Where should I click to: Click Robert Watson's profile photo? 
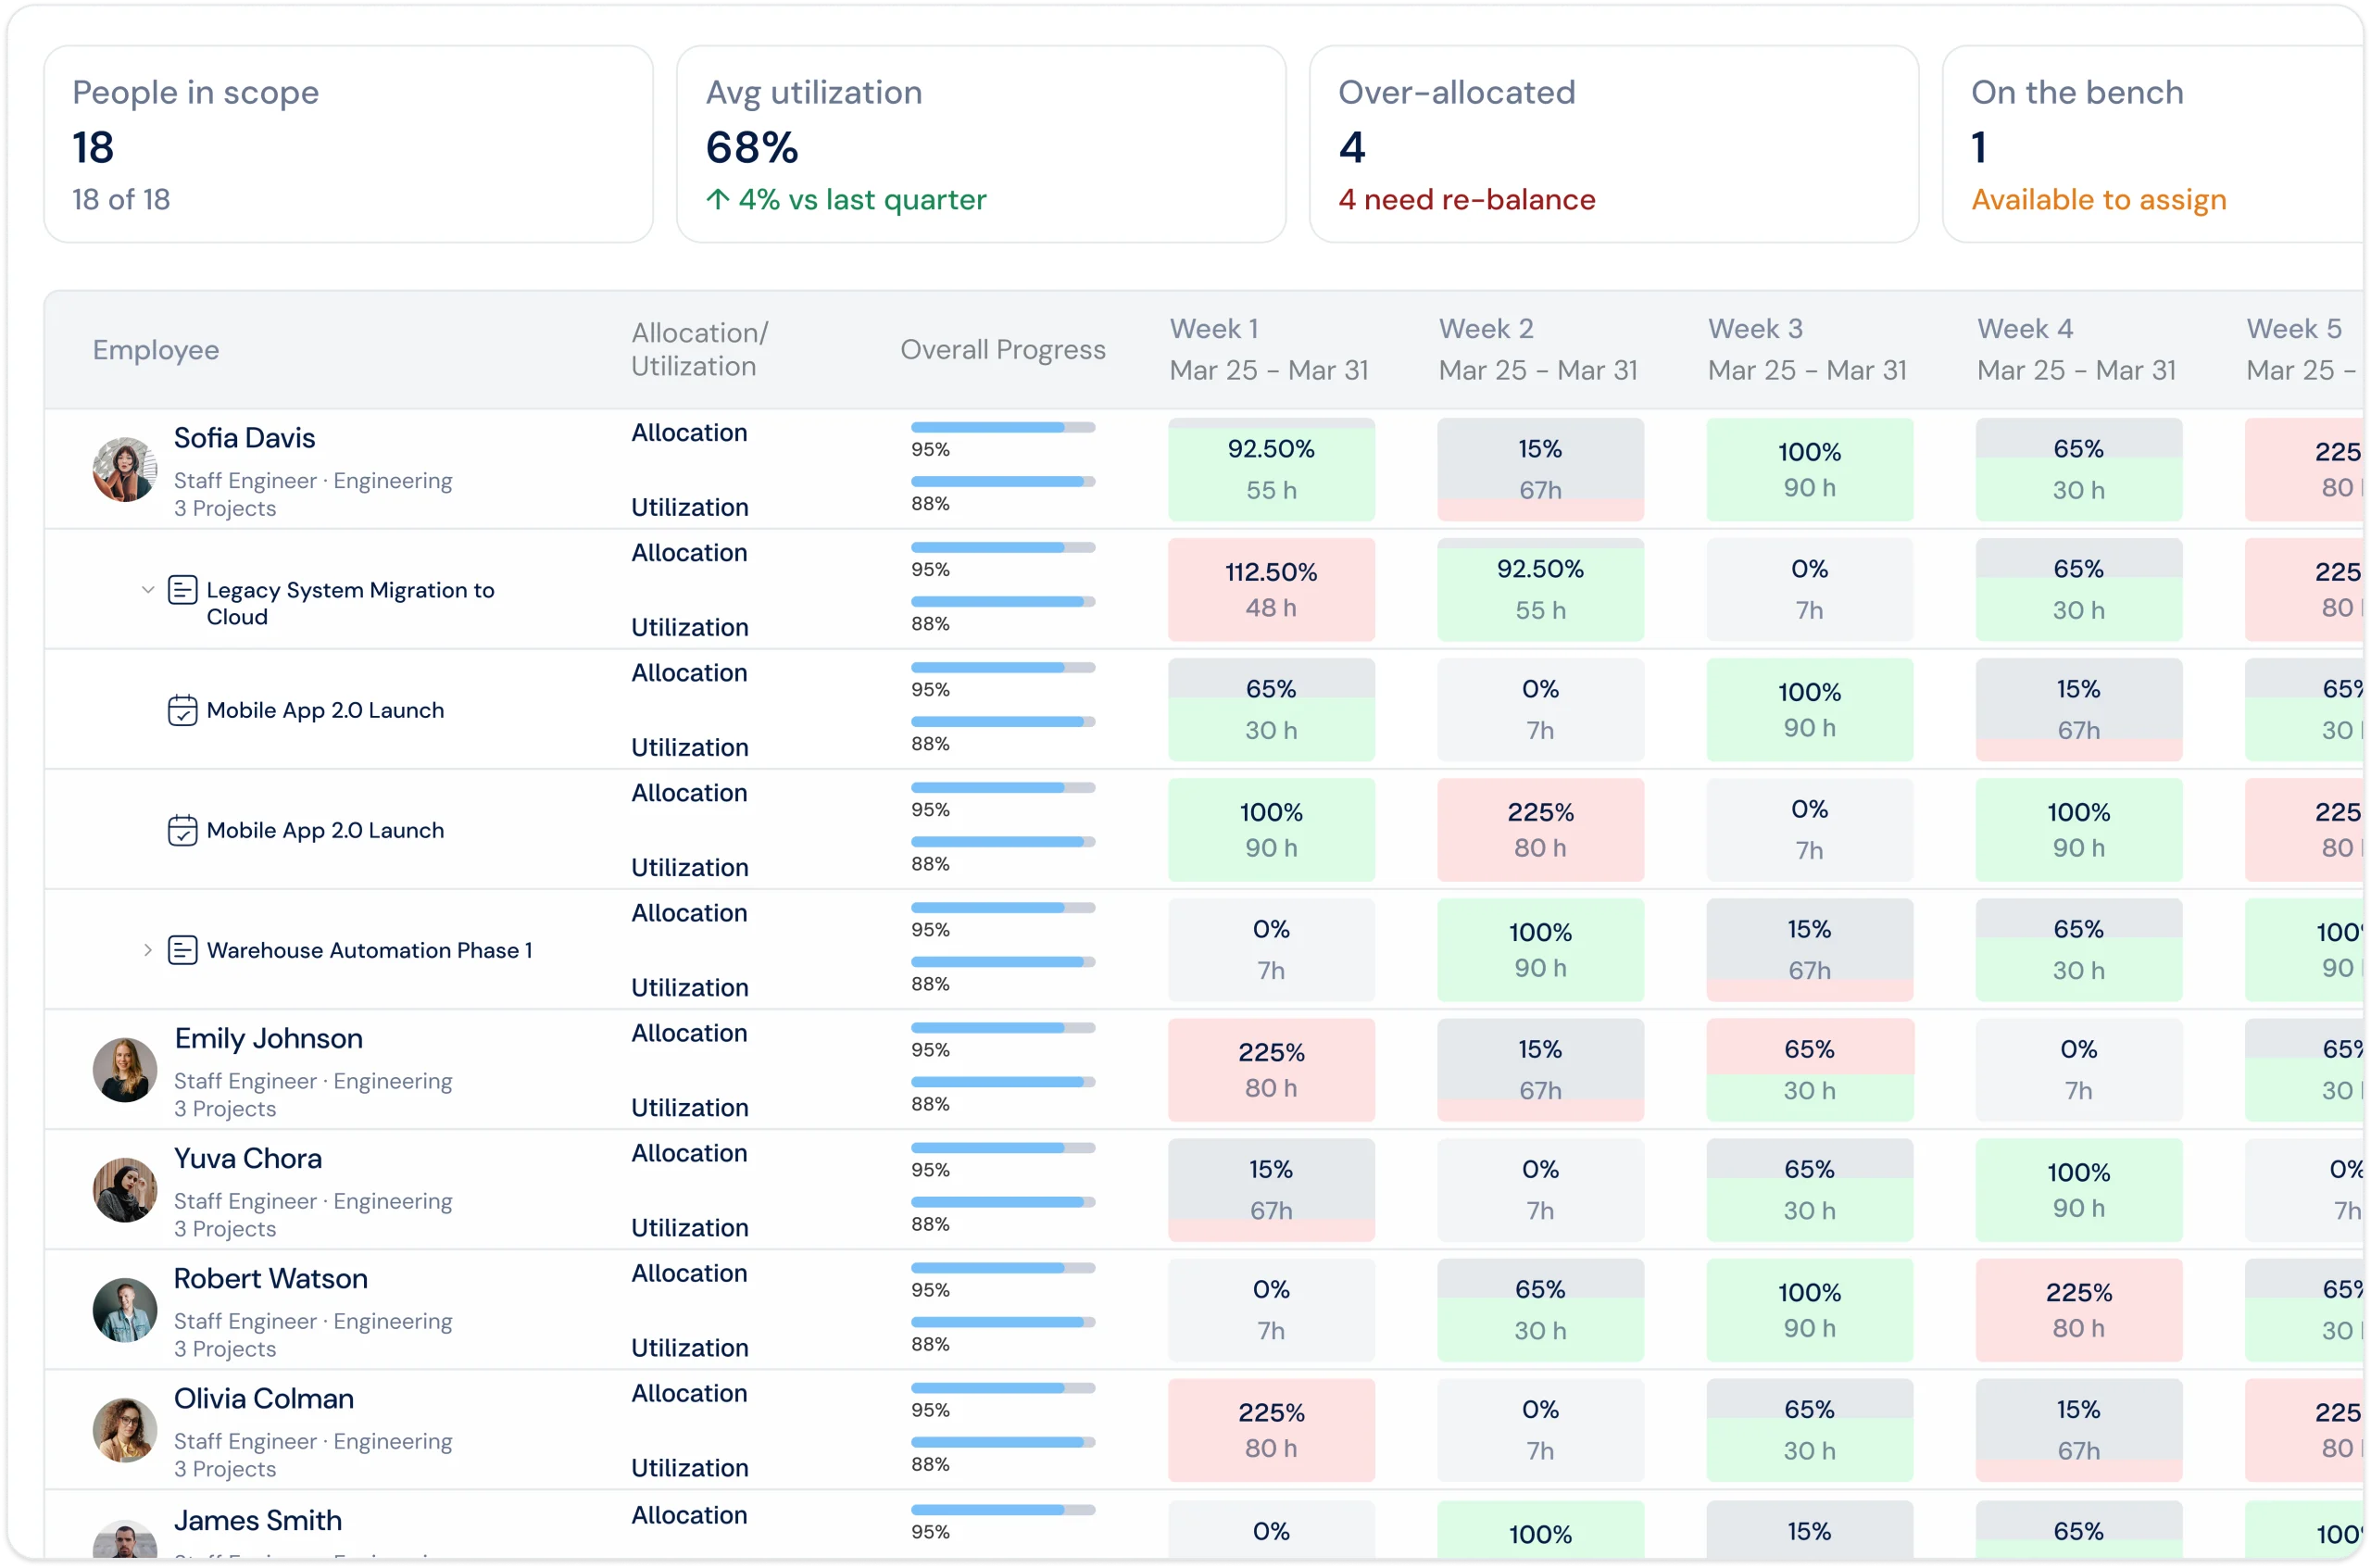(x=125, y=1310)
